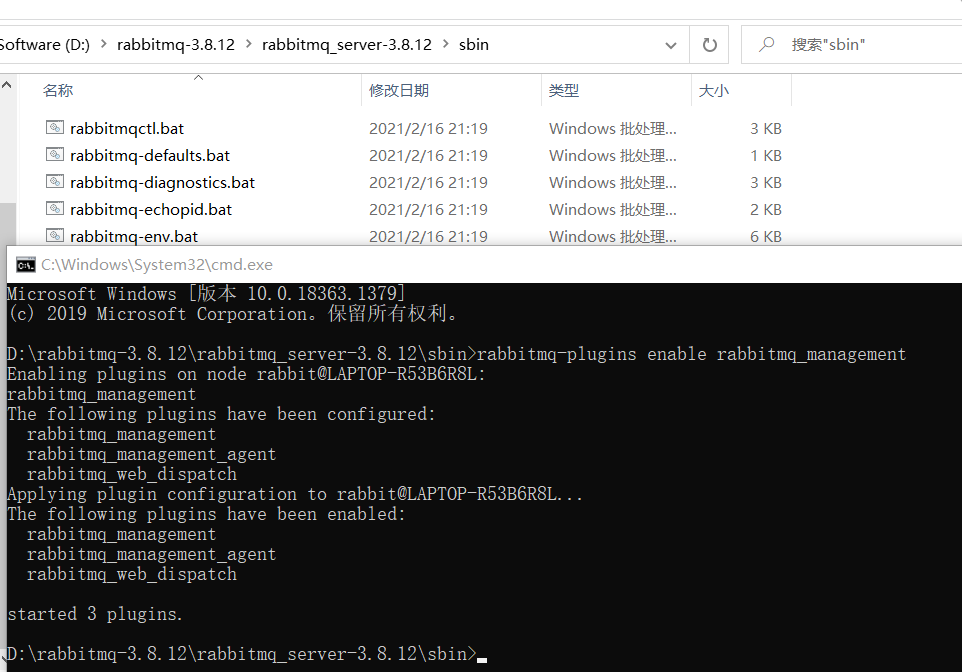Click the rabbitmq-env.bat file icon
The image size is (962, 672).
pyautogui.click(x=55, y=236)
